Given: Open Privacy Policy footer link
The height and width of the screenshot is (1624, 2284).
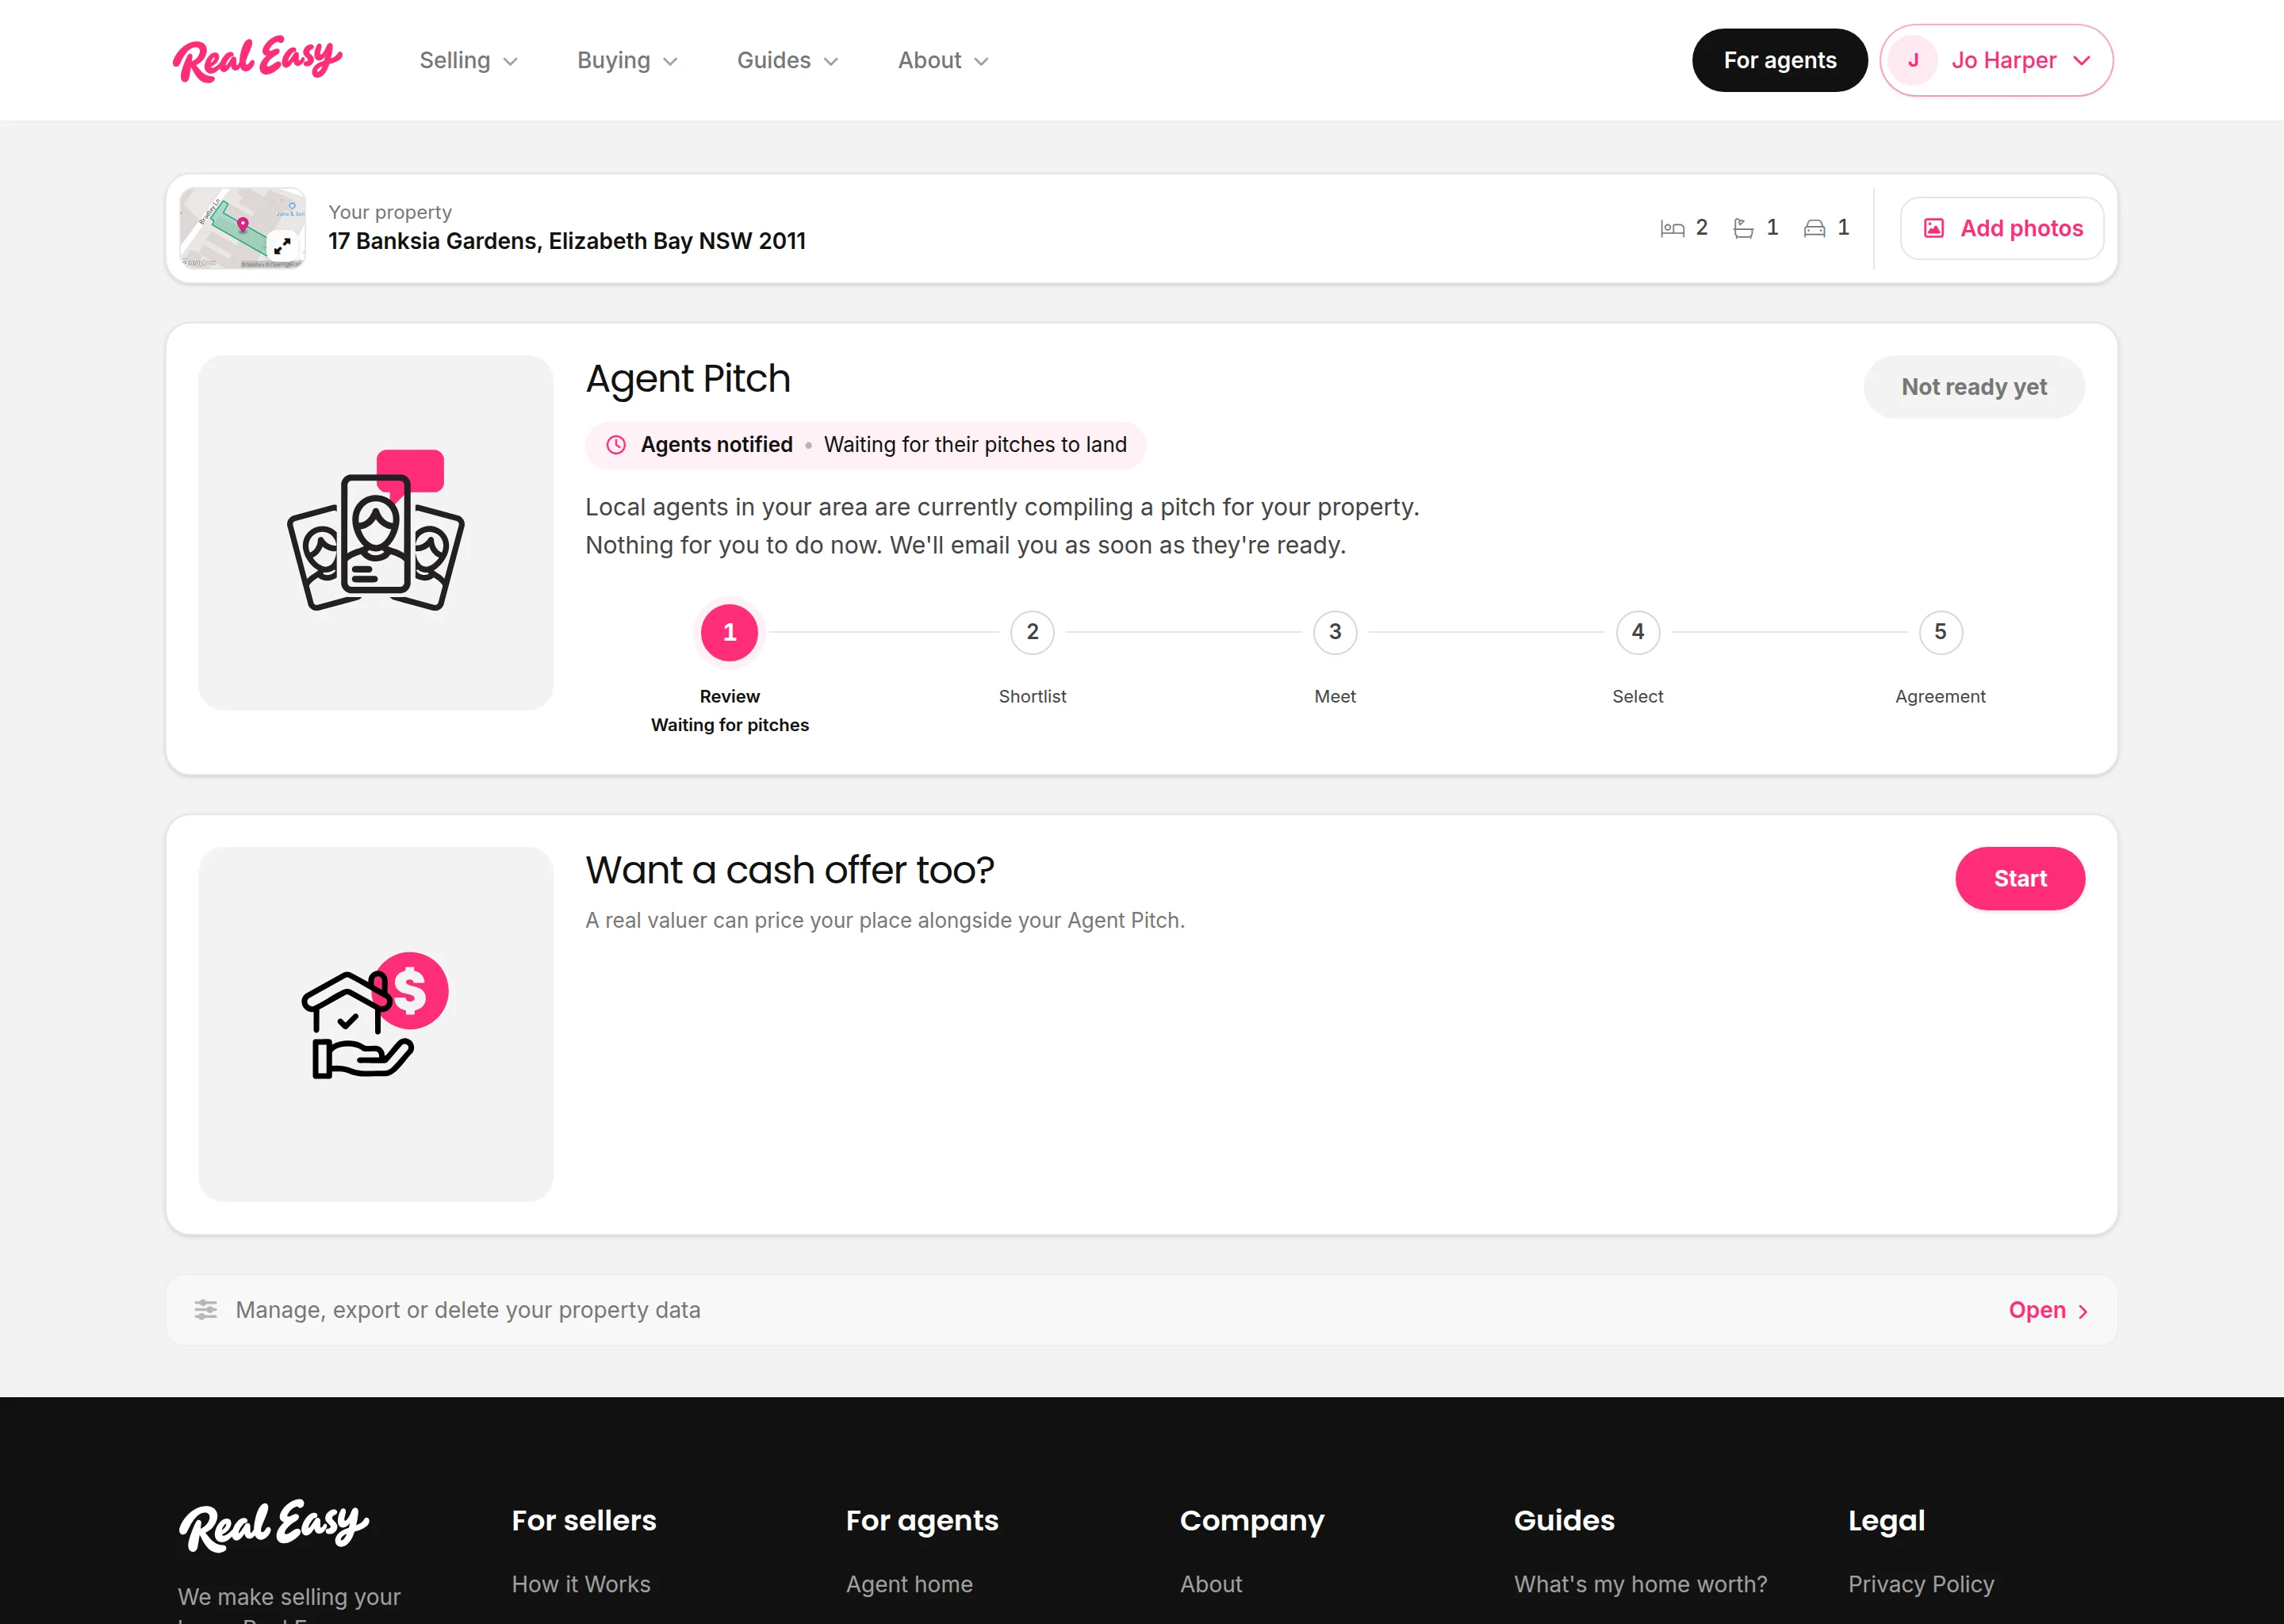Looking at the screenshot, I should coord(1921,1585).
